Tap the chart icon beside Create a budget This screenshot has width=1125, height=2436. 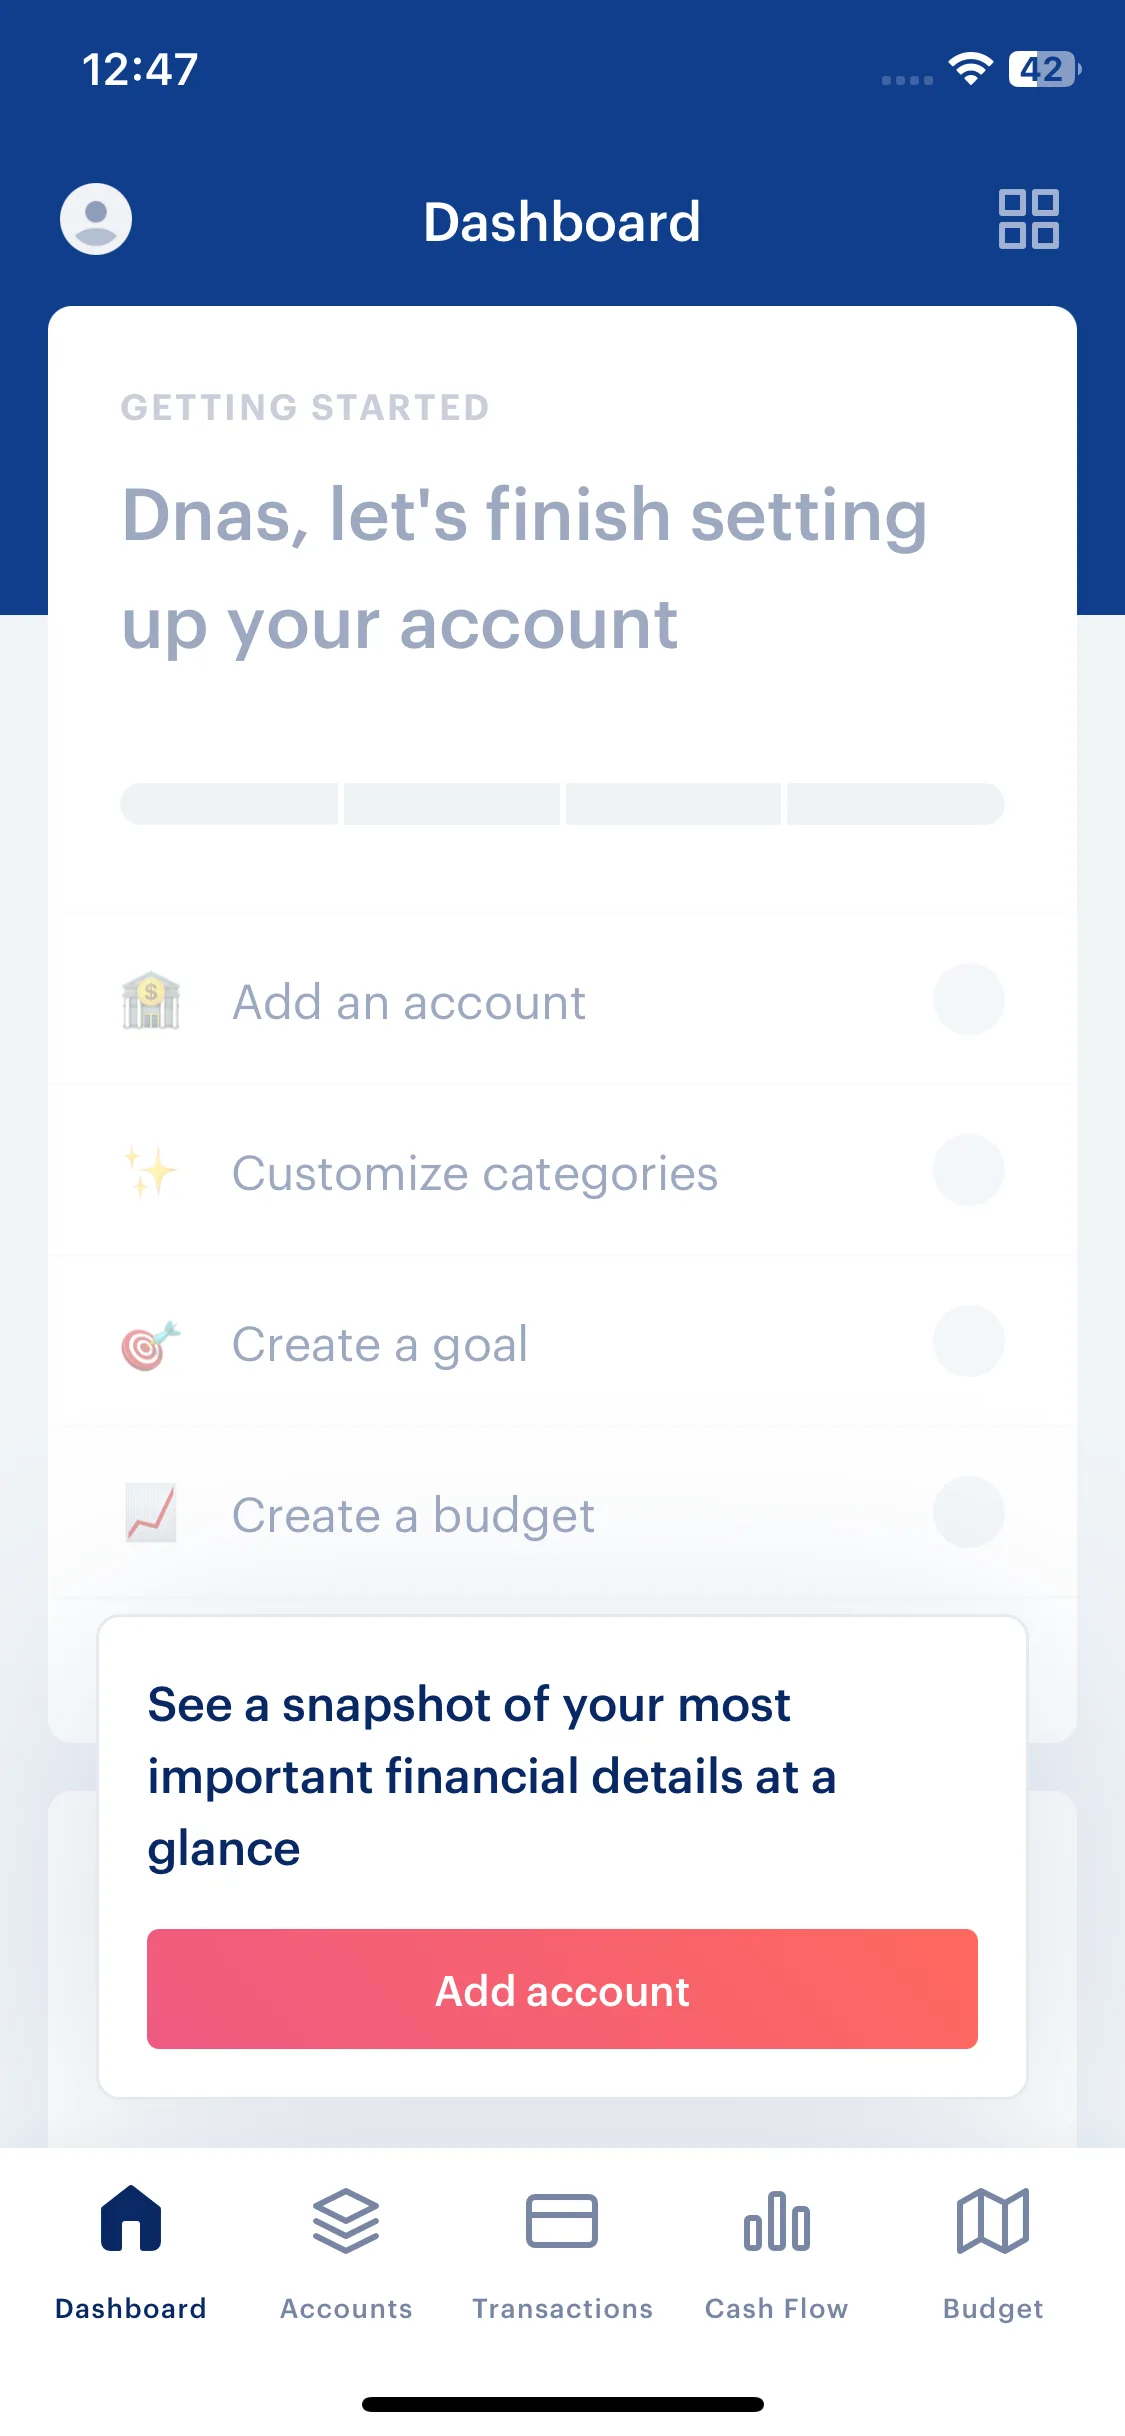(x=151, y=1513)
